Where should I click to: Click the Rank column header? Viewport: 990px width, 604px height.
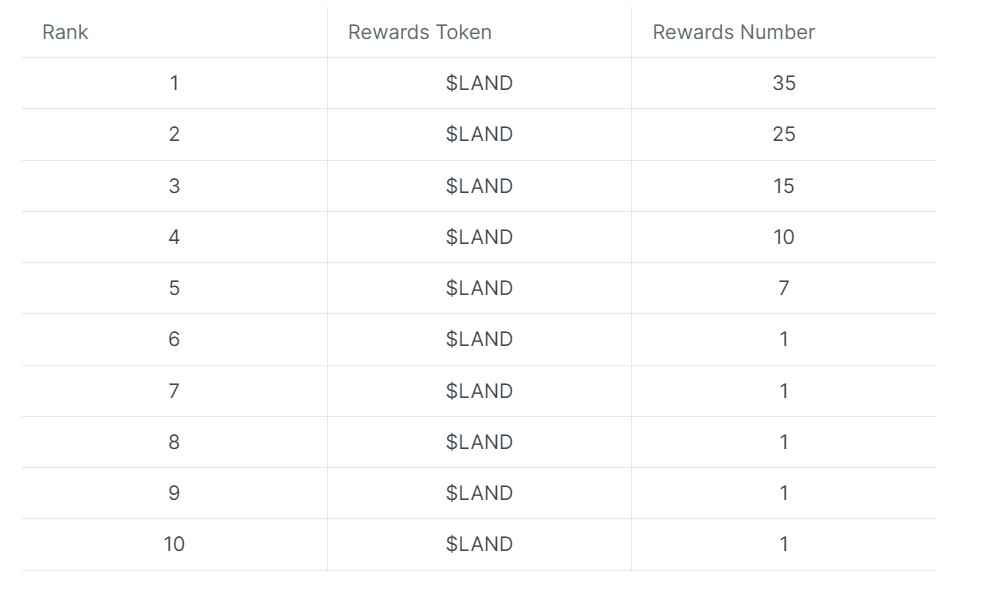(65, 32)
